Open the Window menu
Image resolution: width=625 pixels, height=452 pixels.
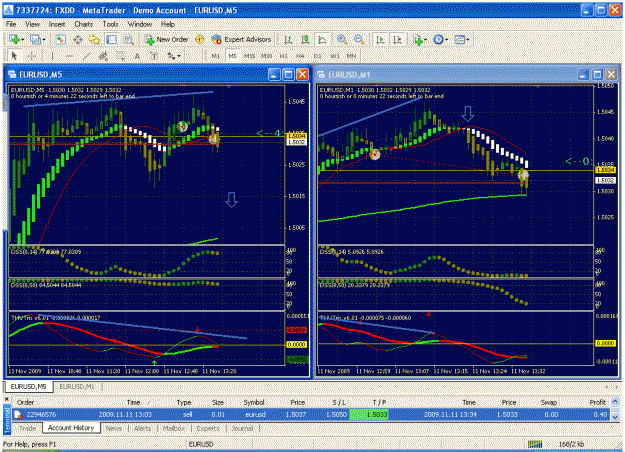[140, 24]
